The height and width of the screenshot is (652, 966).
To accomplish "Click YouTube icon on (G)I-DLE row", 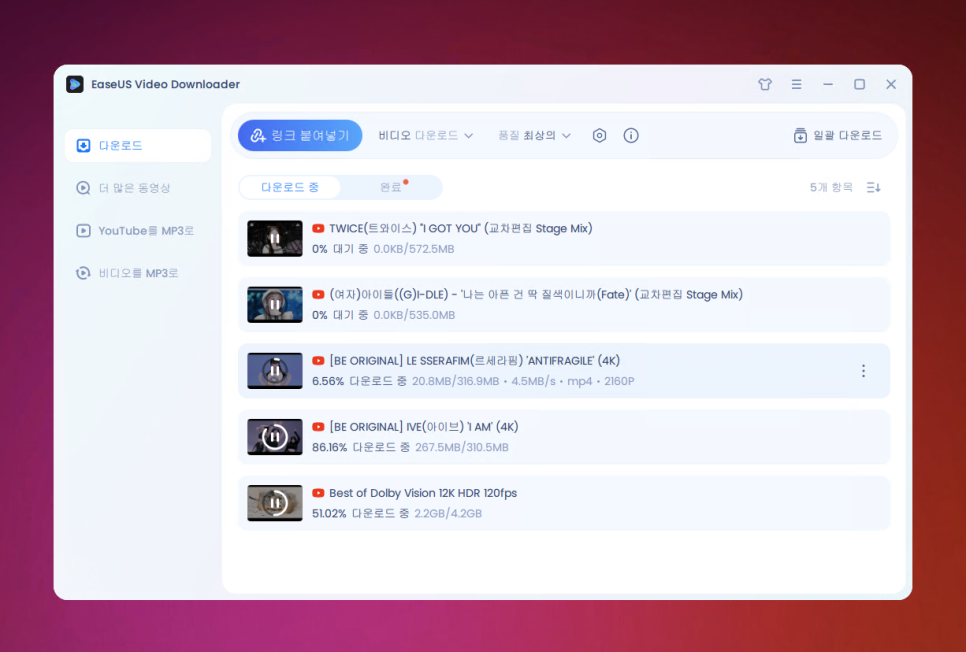I will point(318,295).
